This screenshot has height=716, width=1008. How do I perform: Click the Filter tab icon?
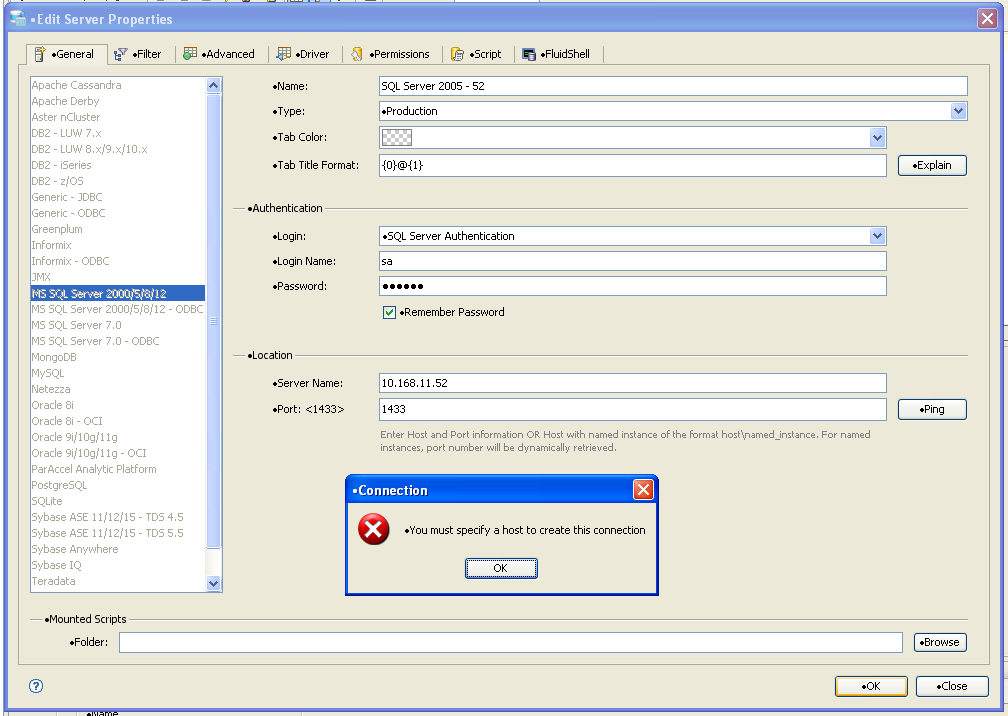coord(120,55)
